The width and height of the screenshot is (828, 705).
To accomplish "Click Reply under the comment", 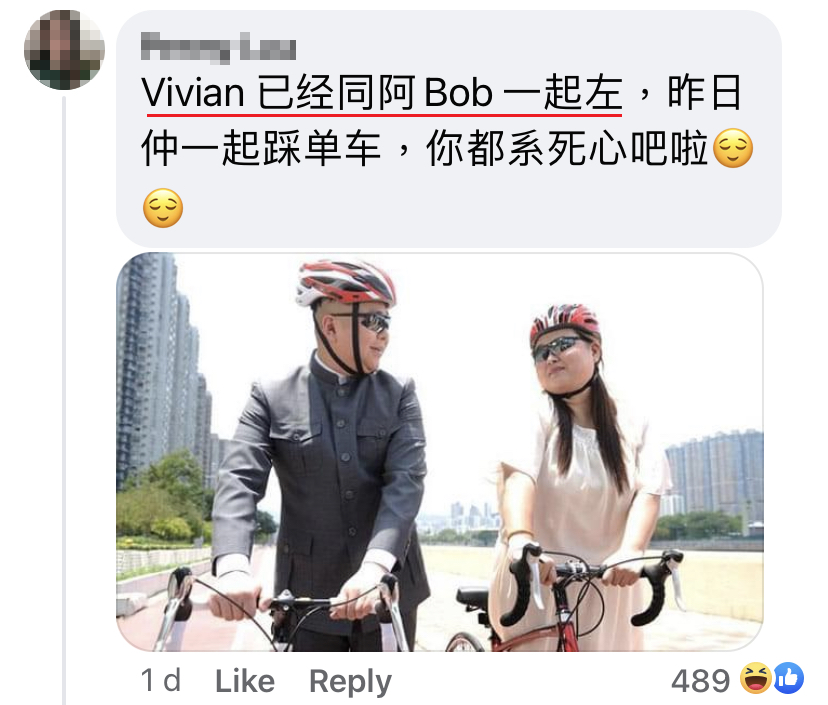I will (350, 682).
